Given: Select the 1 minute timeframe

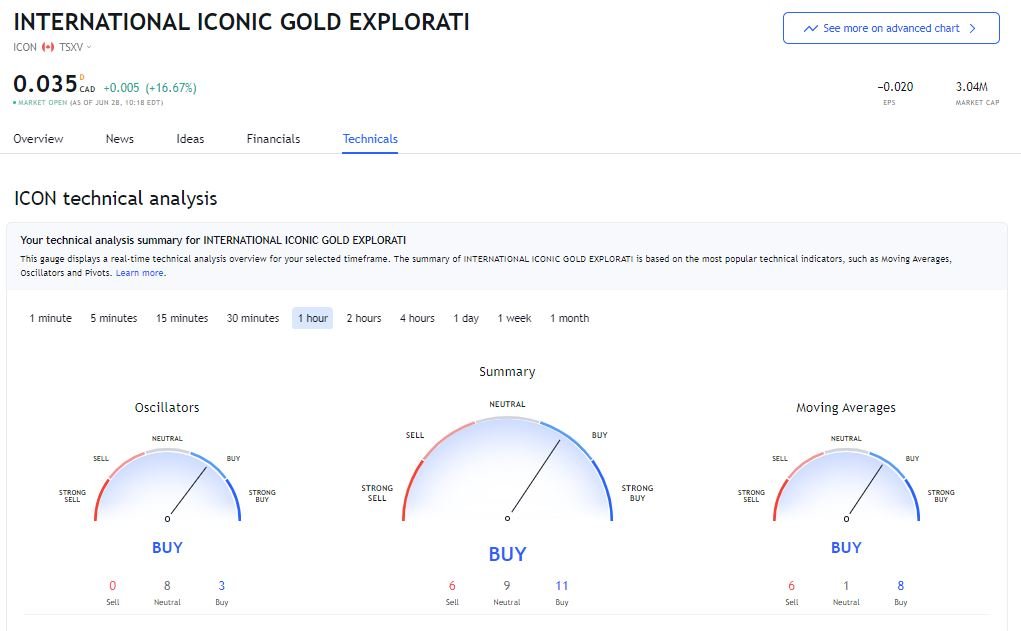Looking at the screenshot, I should coord(51,318).
